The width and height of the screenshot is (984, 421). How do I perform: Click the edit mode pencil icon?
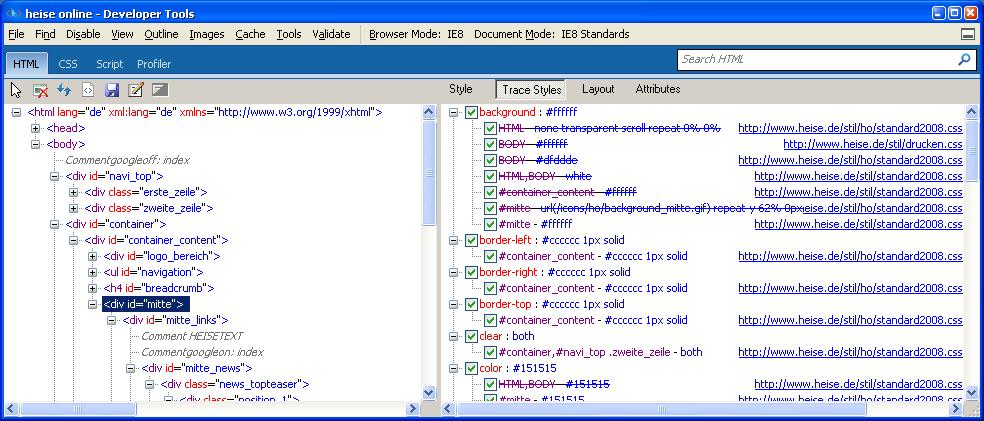pos(136,90)
